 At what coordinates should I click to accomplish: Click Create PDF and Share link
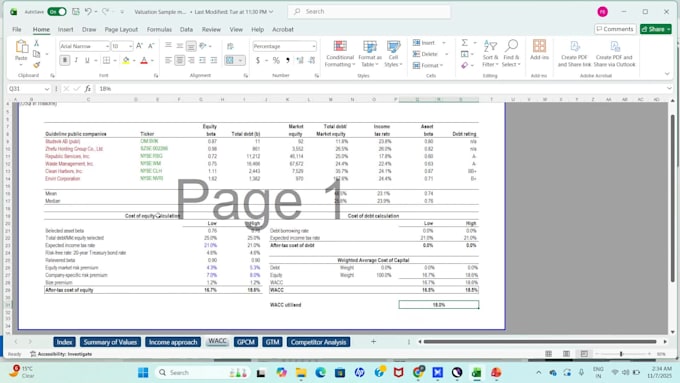point(574,53)
